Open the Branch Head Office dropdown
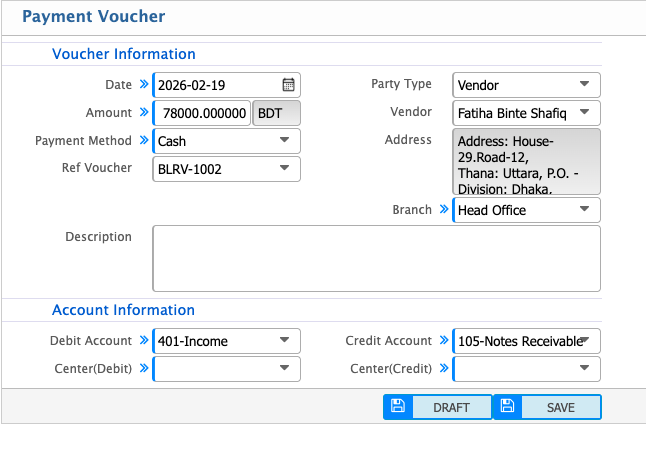This screenshot has height=453, width=646. 527,210
